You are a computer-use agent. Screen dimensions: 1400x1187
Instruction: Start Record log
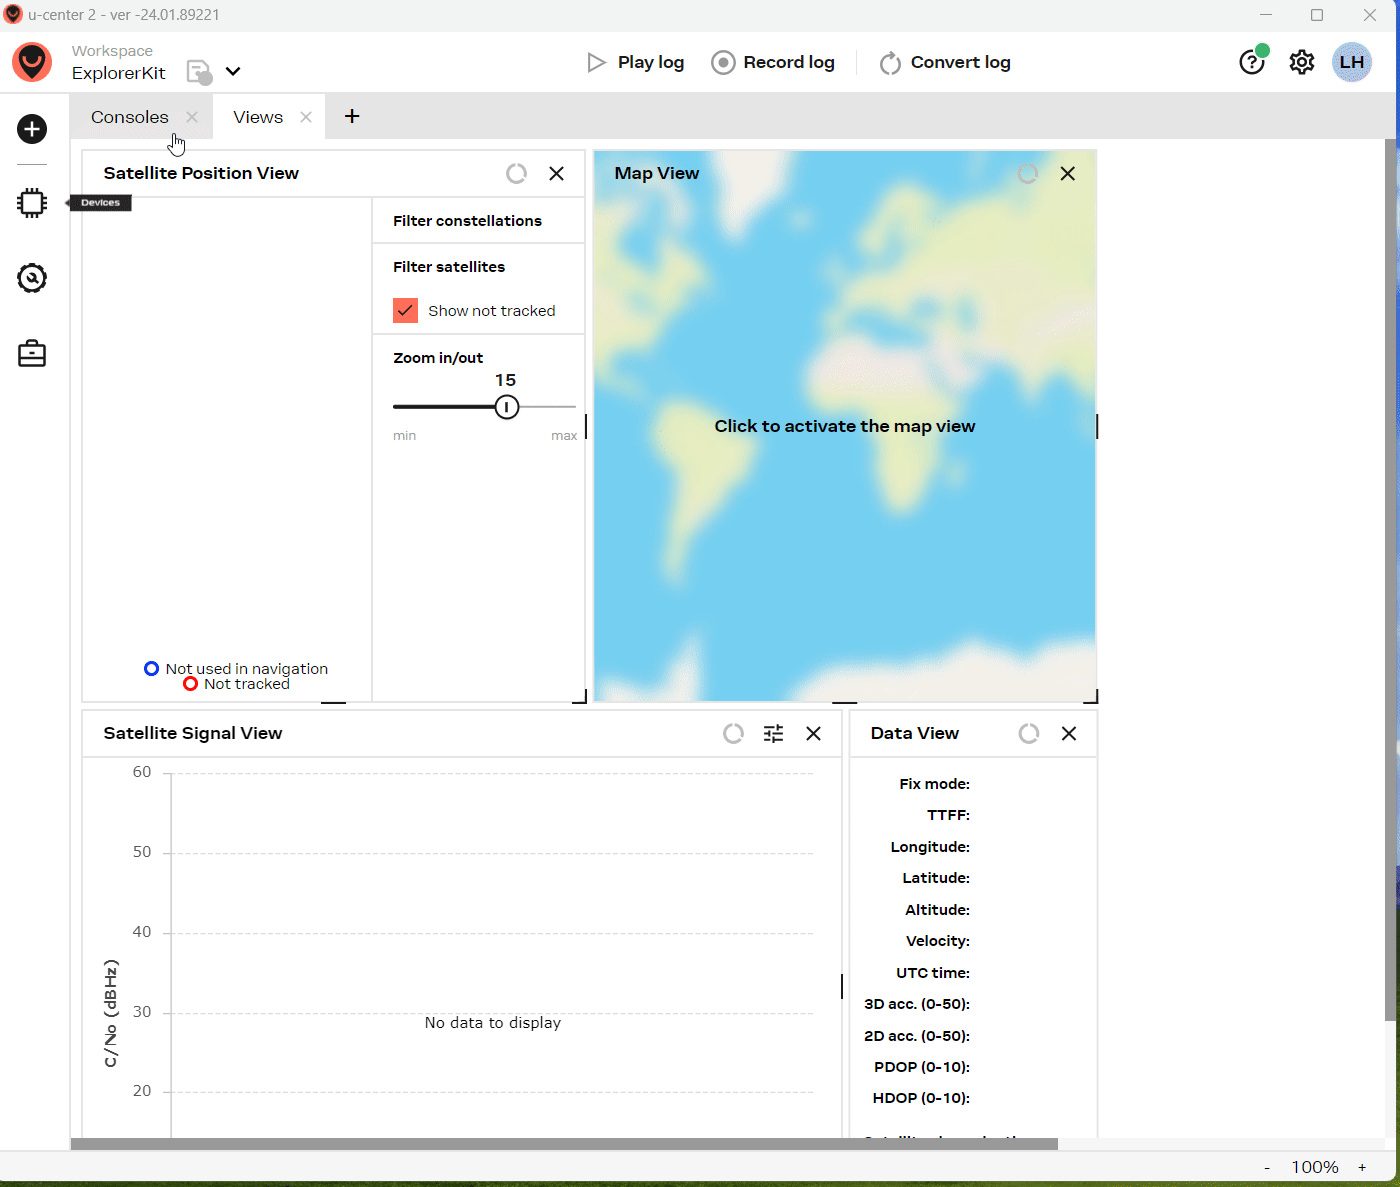[x=773, y=62]
